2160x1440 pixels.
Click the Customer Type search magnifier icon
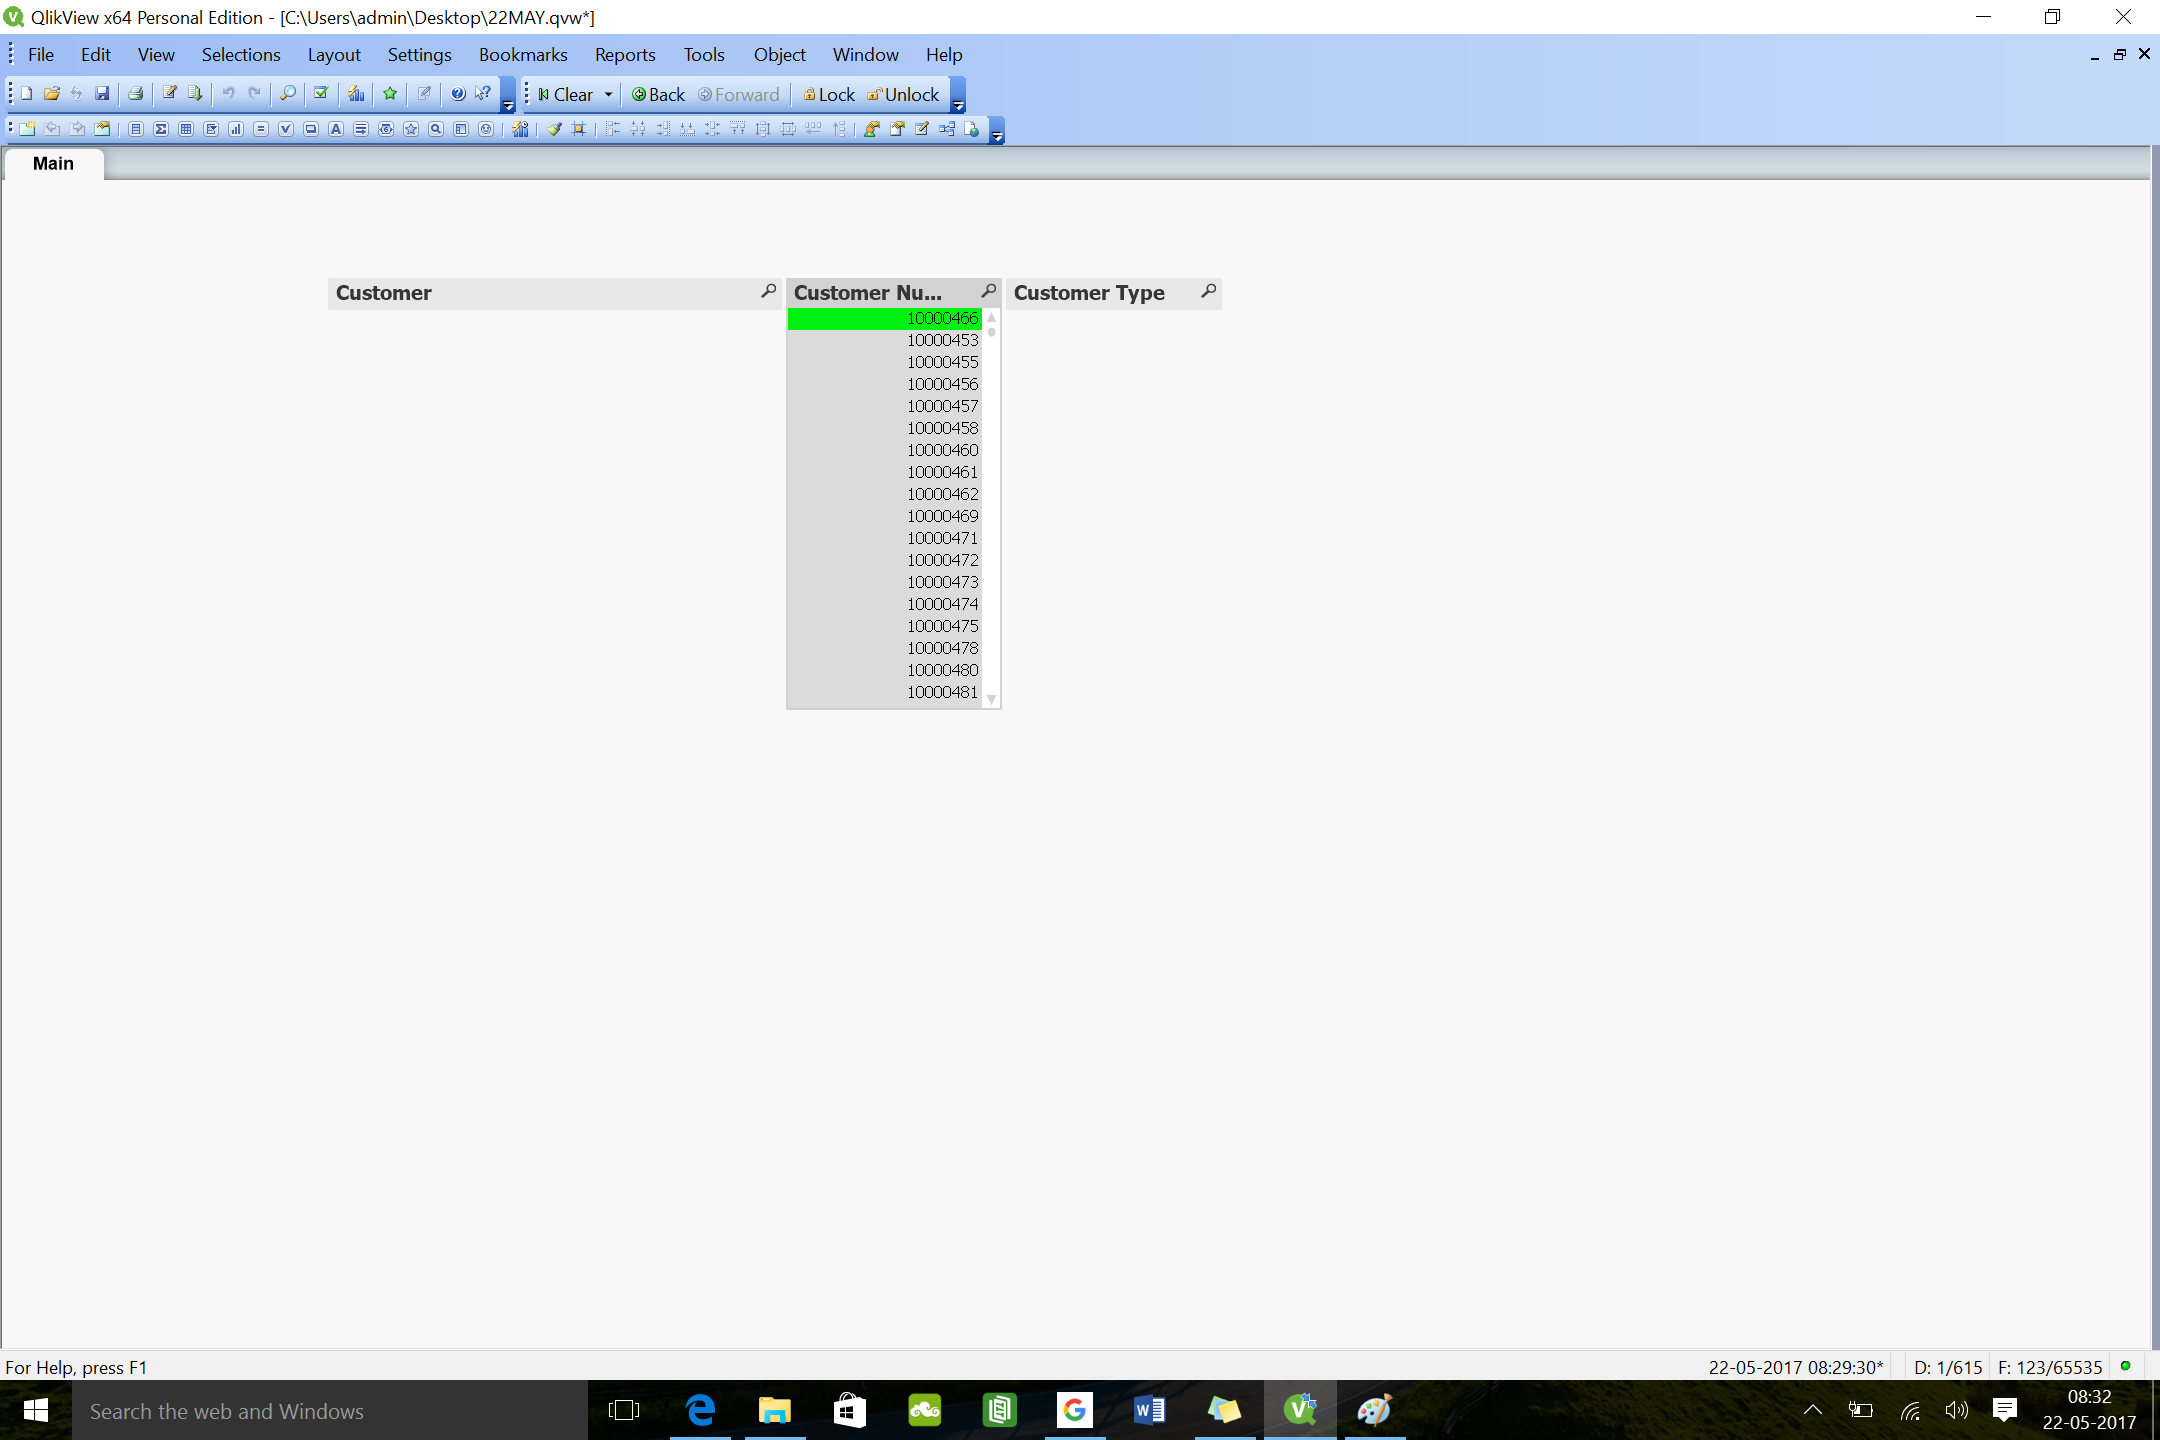(1208, 291)
